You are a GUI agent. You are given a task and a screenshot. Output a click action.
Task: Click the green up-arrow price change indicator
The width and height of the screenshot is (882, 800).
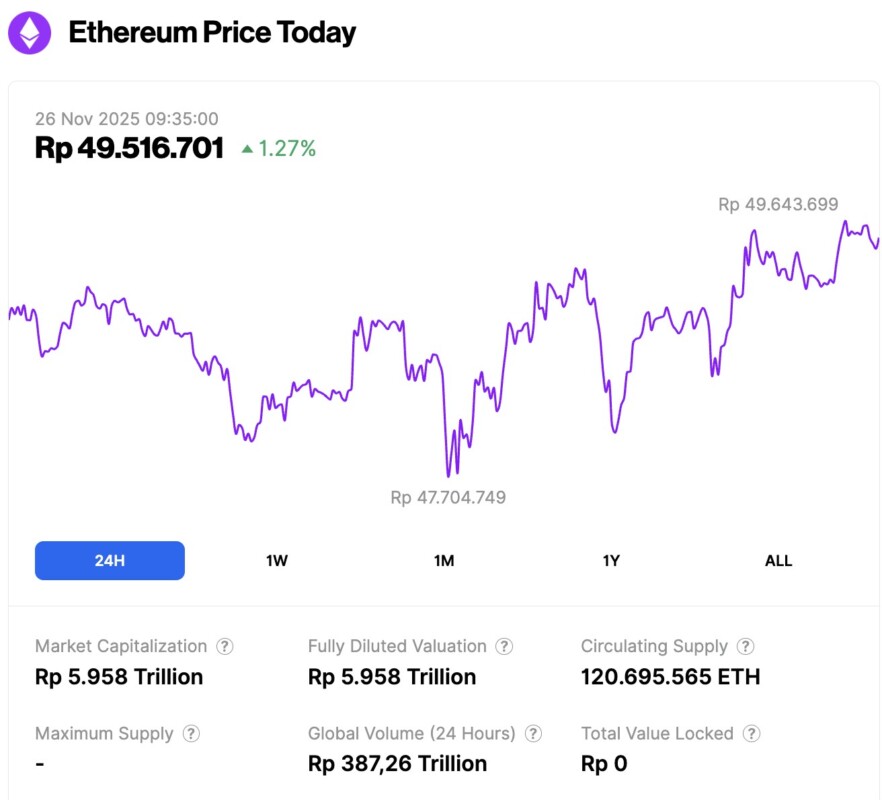pos(247,149)
